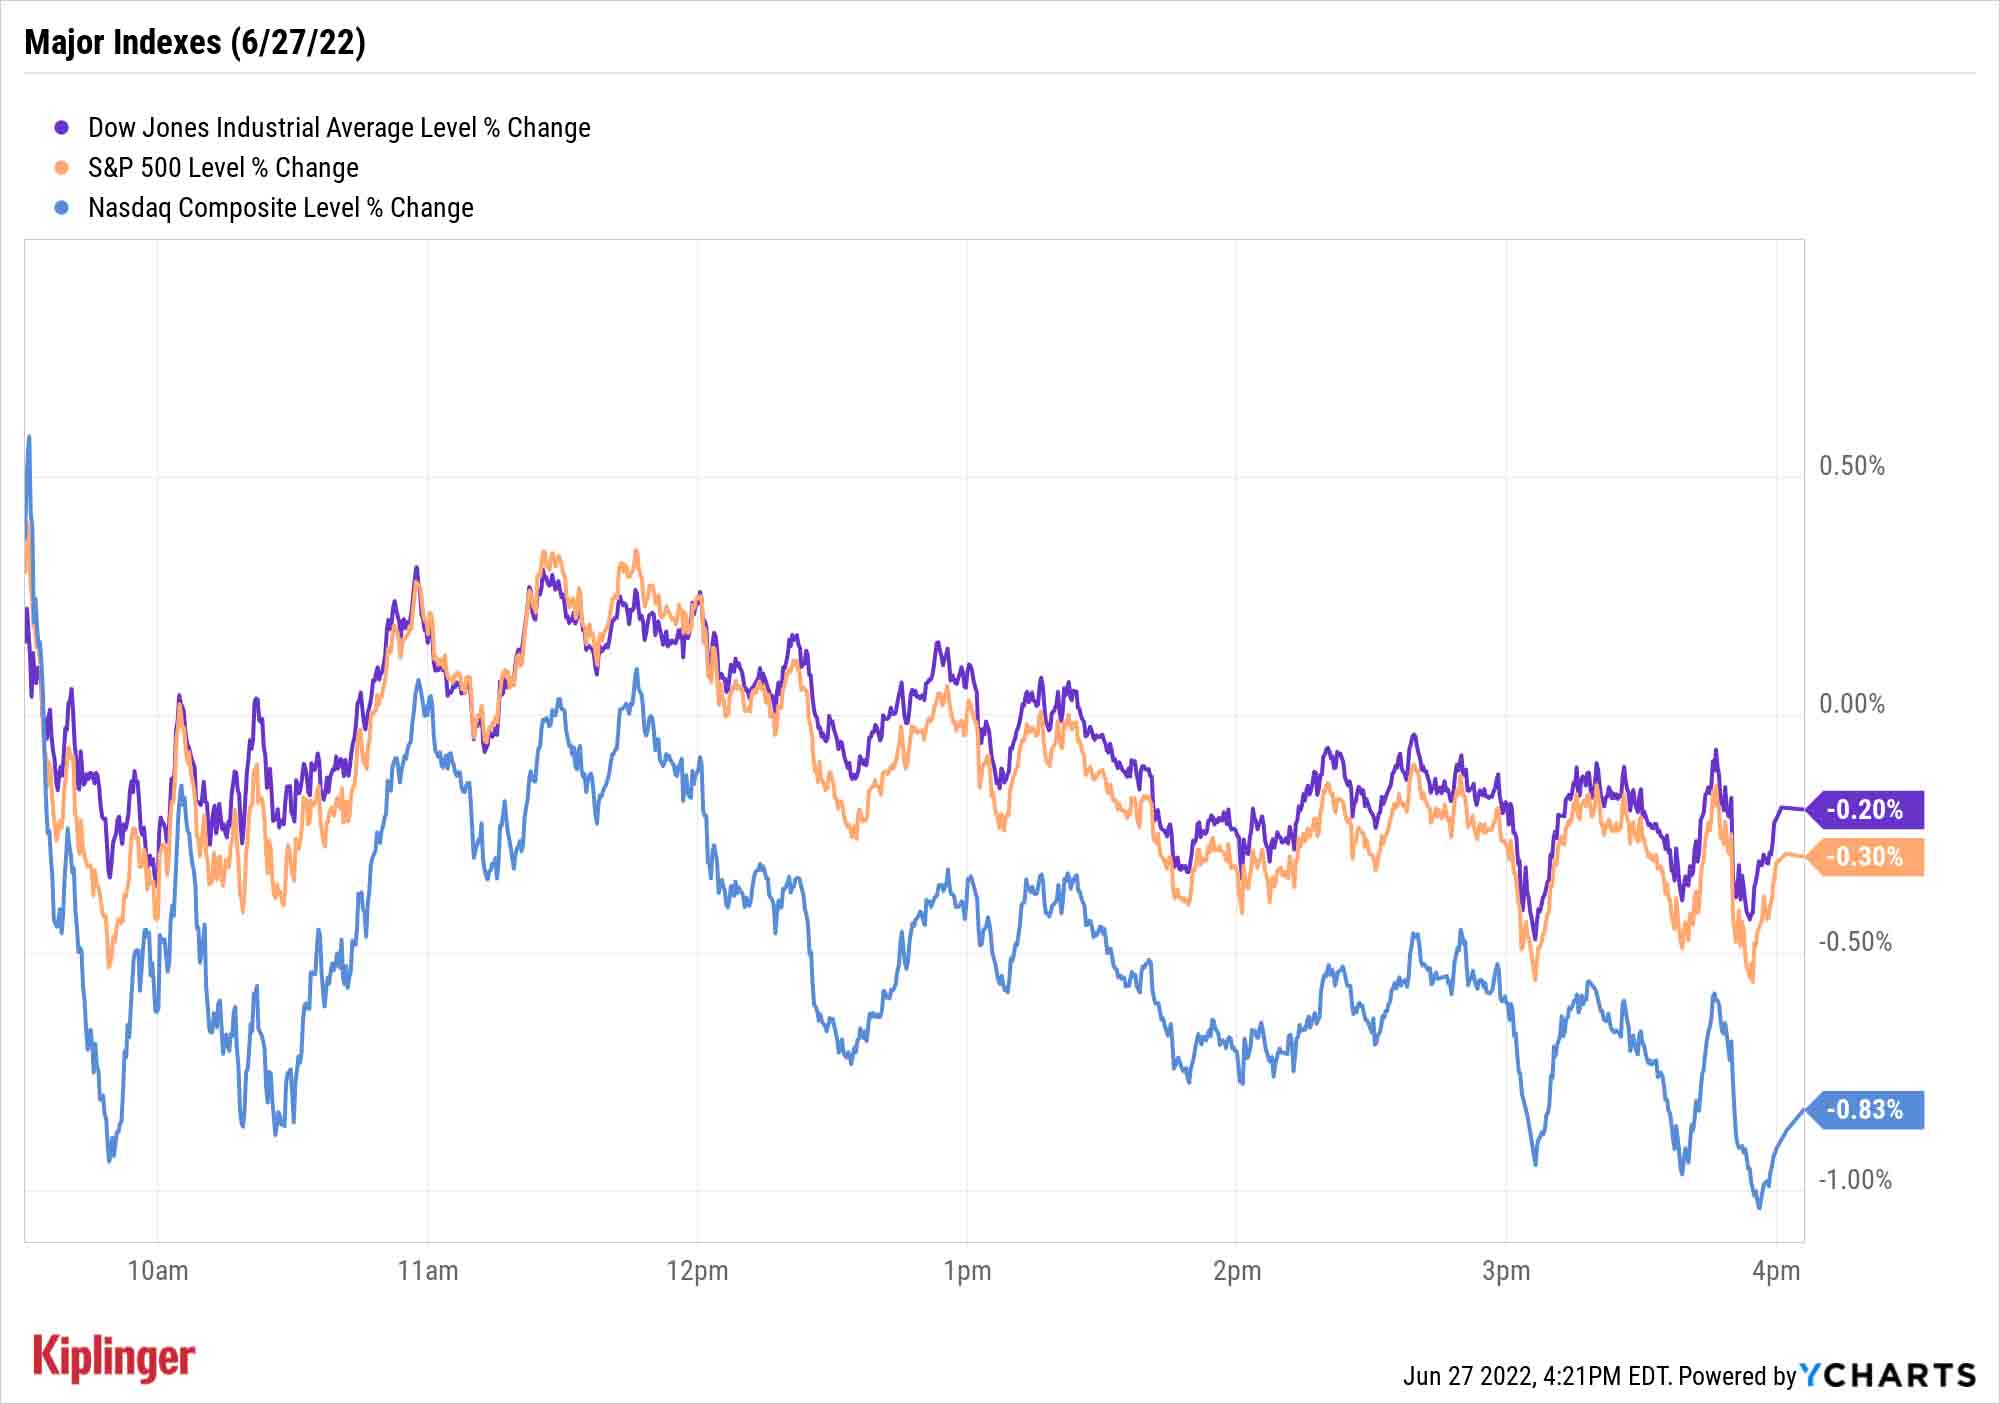This screenshot has height=1404, width=2000.
Task: Click the blue Nasdaq Composite legend dot
Action: pos(62,208)
